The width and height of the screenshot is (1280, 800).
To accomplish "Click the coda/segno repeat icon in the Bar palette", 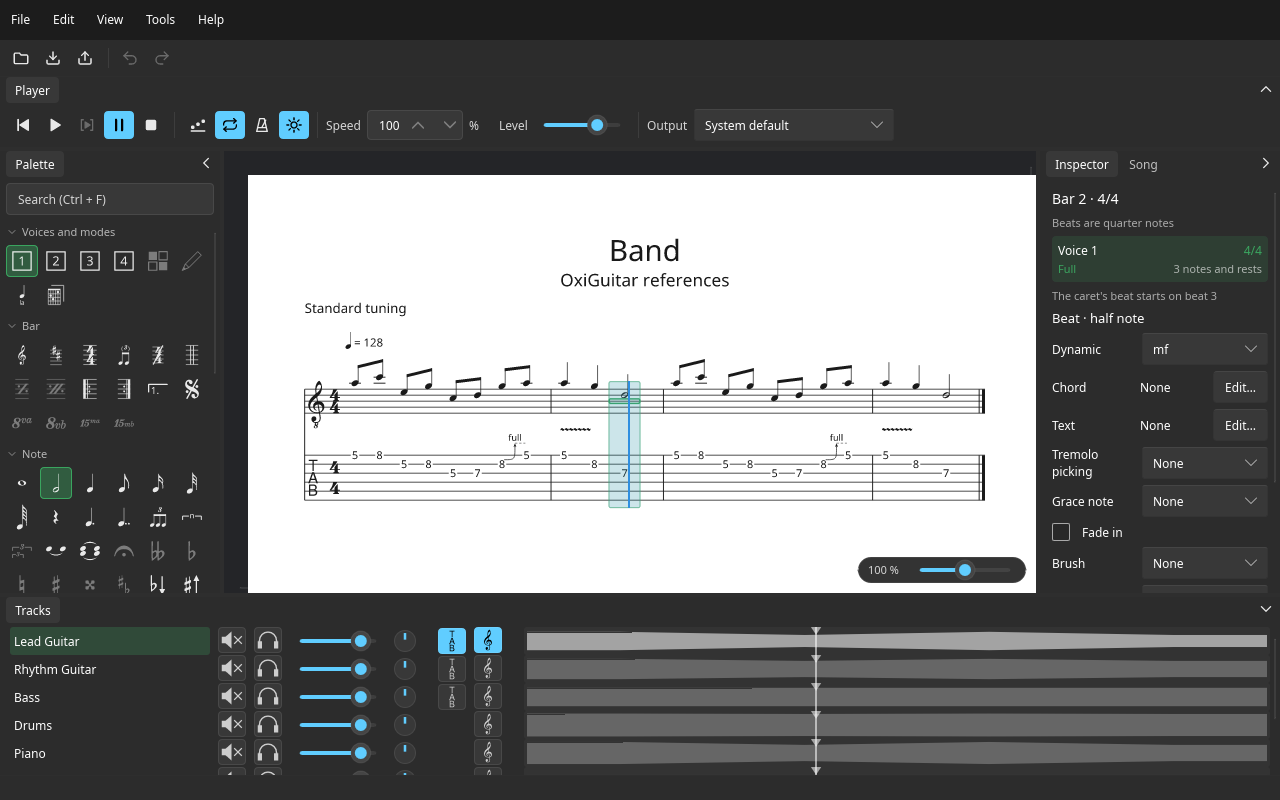I will coord(192,389).
